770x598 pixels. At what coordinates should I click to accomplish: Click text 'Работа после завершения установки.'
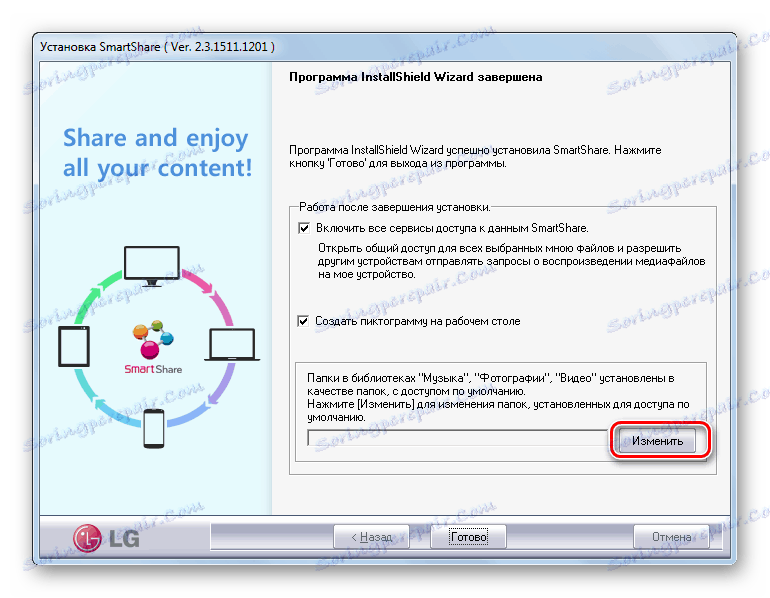coord(394,207)
